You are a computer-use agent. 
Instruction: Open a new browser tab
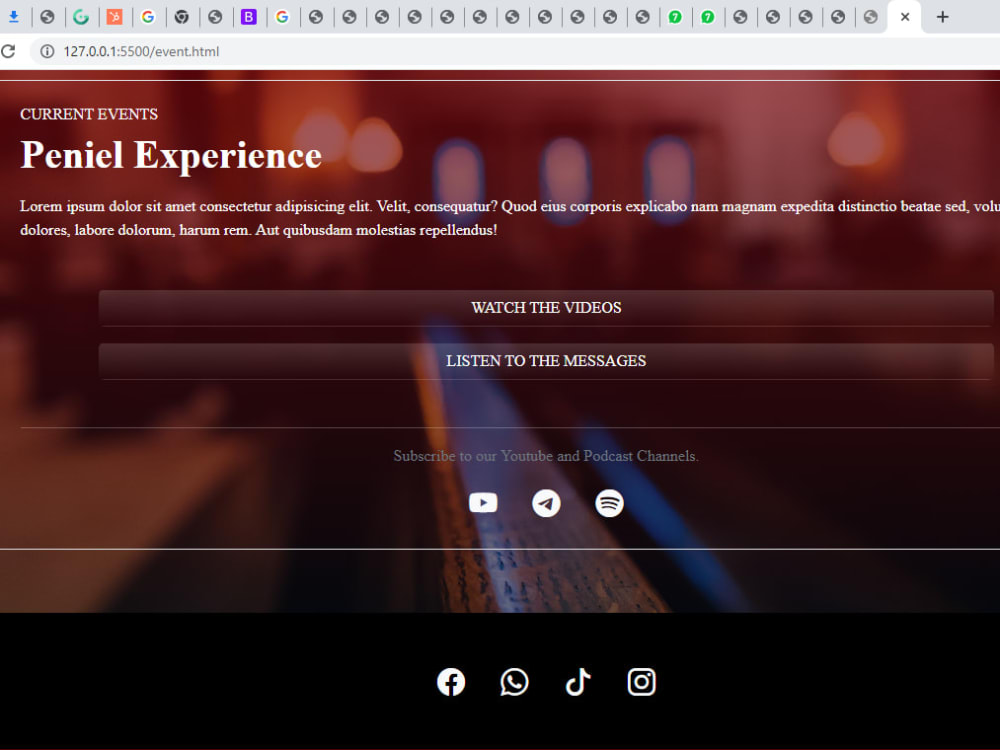(943, 17)
